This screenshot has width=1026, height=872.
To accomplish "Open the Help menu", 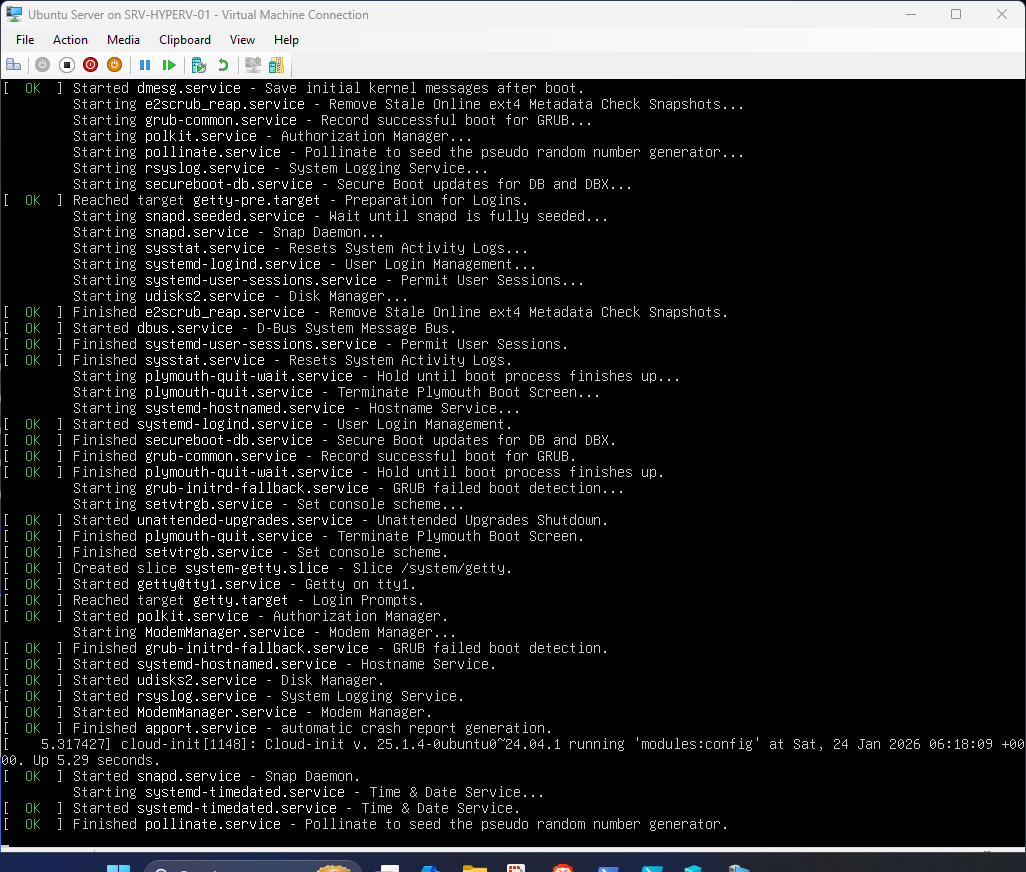I will pos(286,39).
